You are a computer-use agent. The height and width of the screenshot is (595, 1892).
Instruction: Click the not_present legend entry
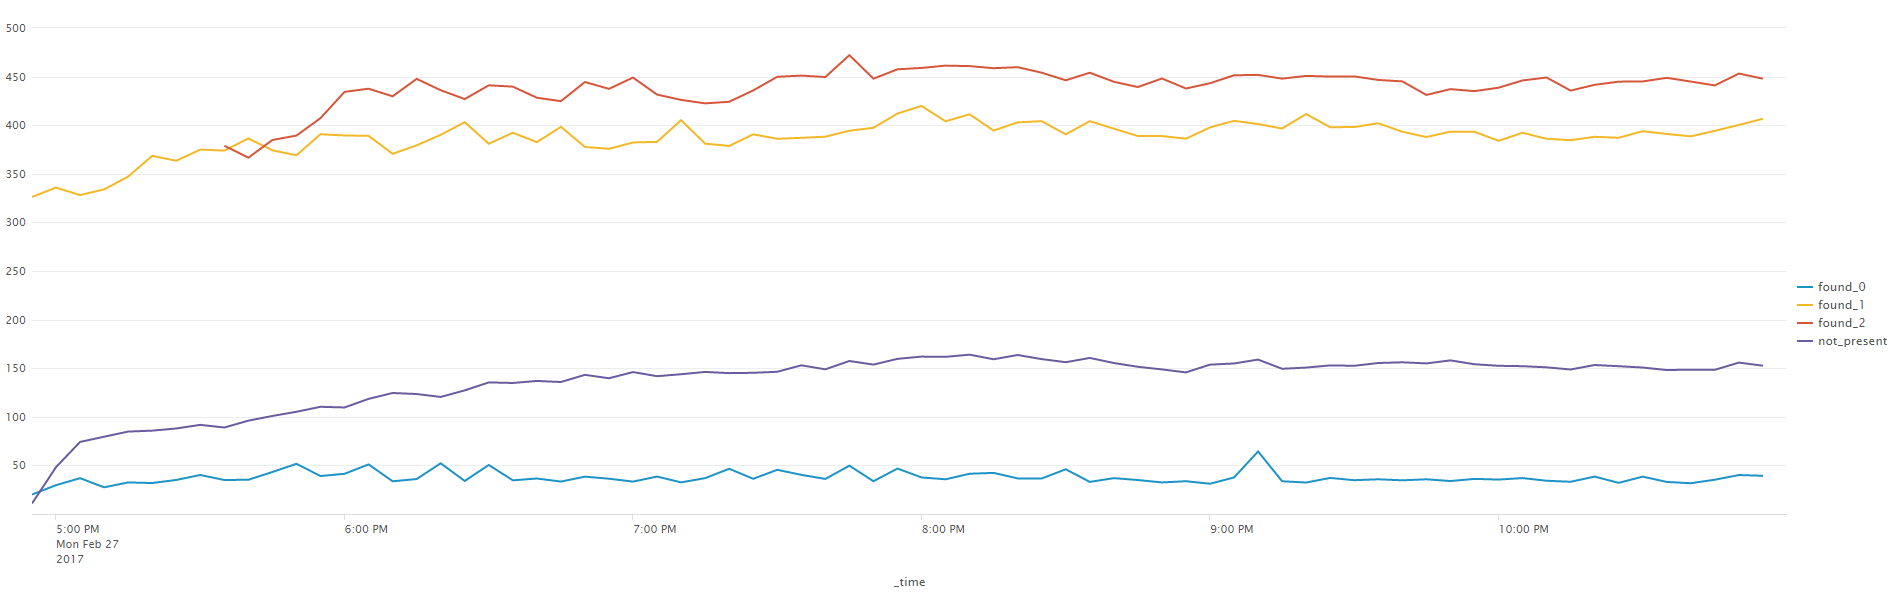point(1842,341)
